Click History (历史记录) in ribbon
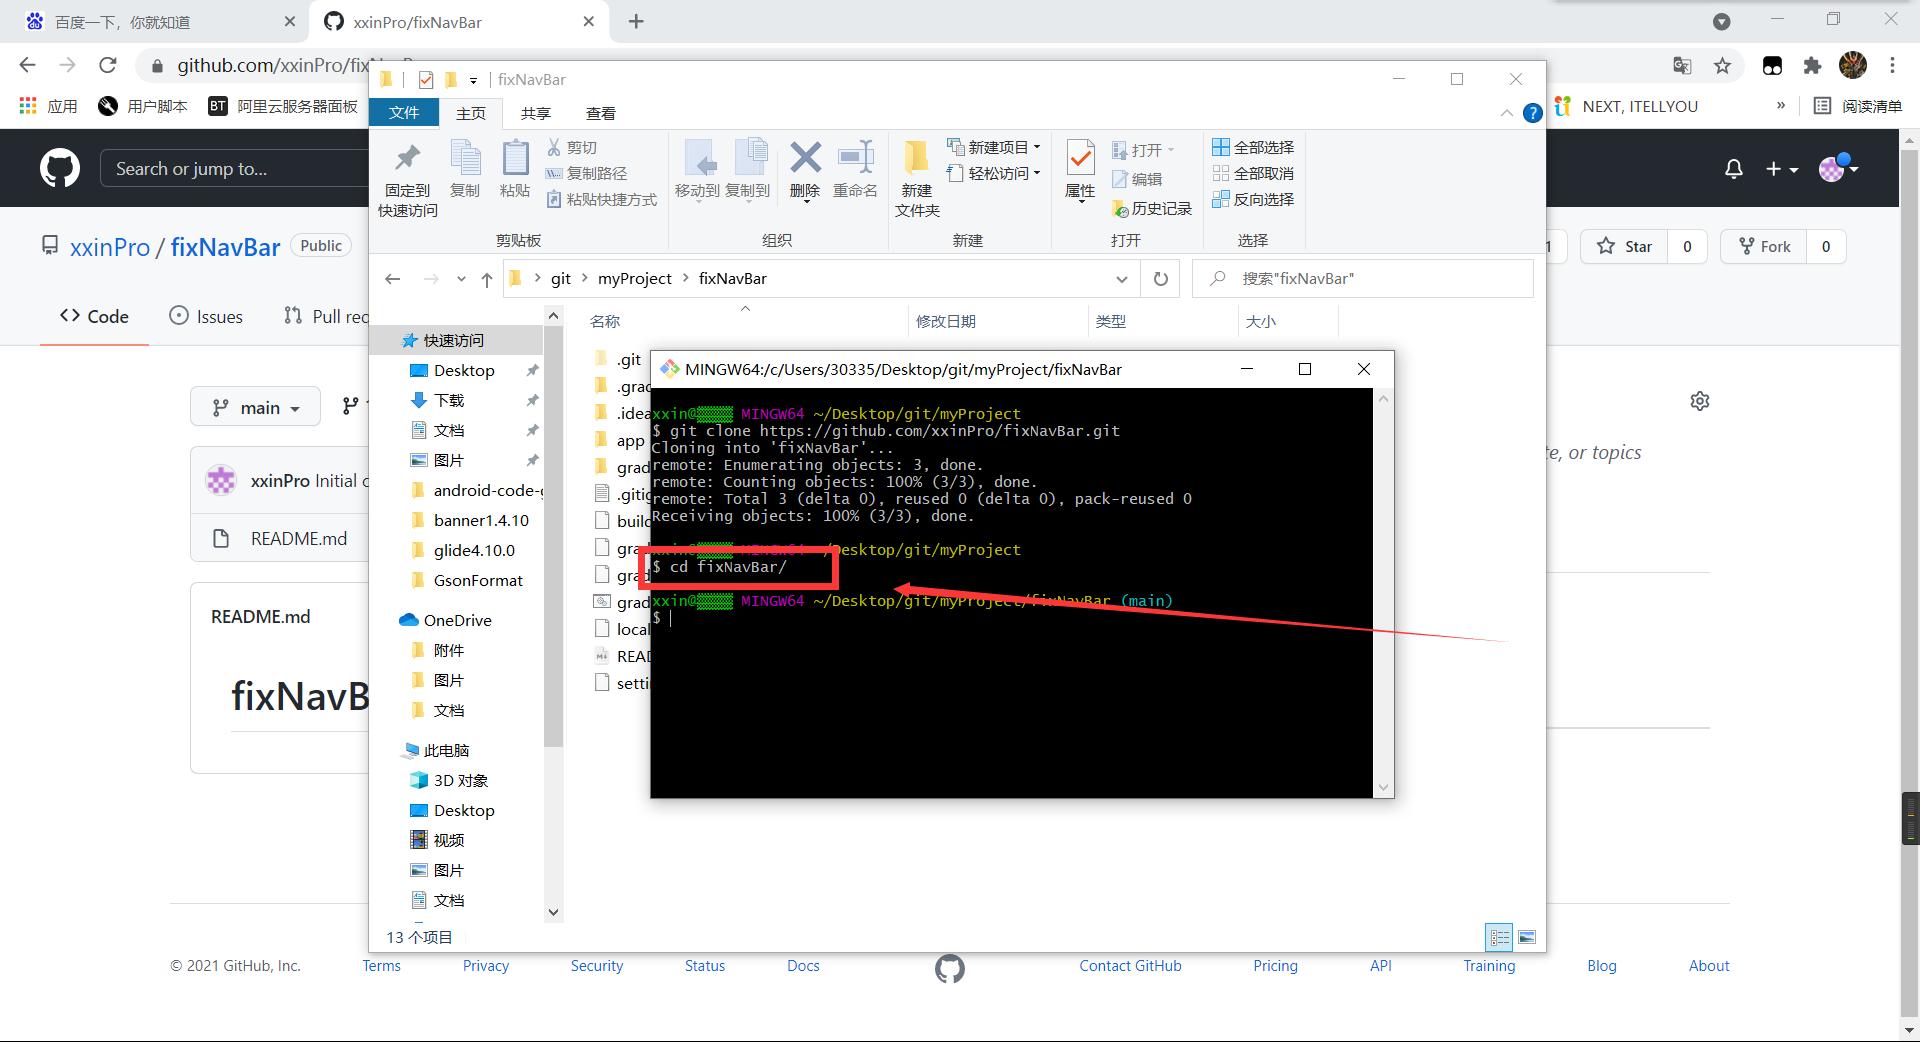Screen dimensions: 1920x1042 click(x=1152, y=208)
